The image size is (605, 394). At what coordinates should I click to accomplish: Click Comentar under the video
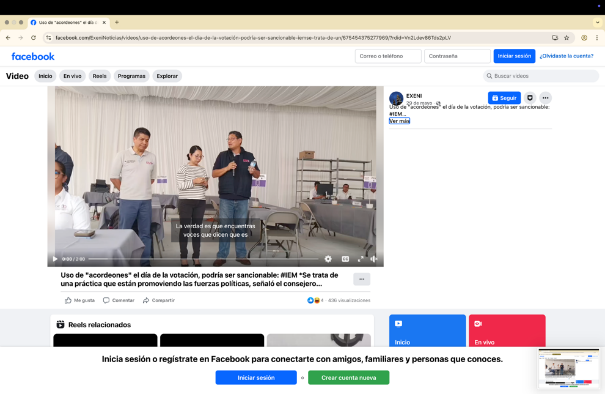pos(119,300)
